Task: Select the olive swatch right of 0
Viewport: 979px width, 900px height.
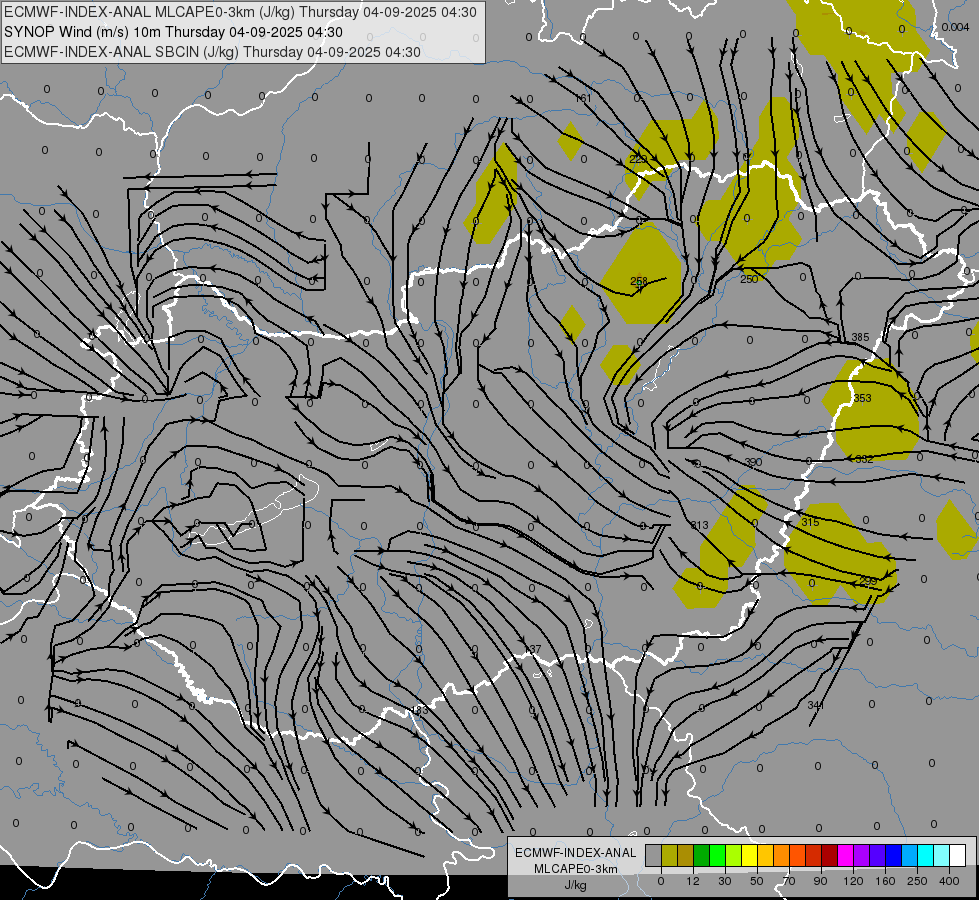Action: tap(669, 855)
